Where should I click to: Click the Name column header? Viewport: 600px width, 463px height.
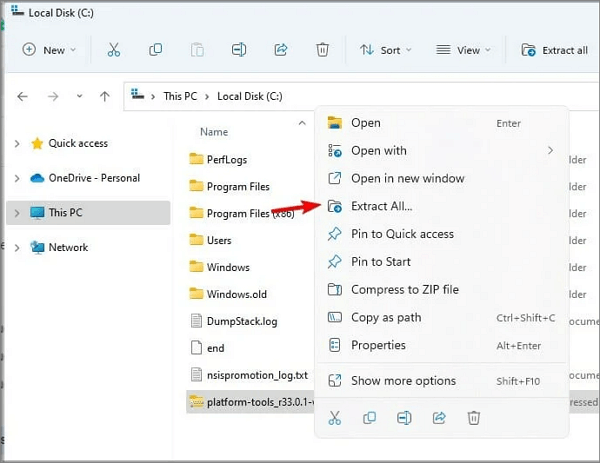tap(214, 132)
